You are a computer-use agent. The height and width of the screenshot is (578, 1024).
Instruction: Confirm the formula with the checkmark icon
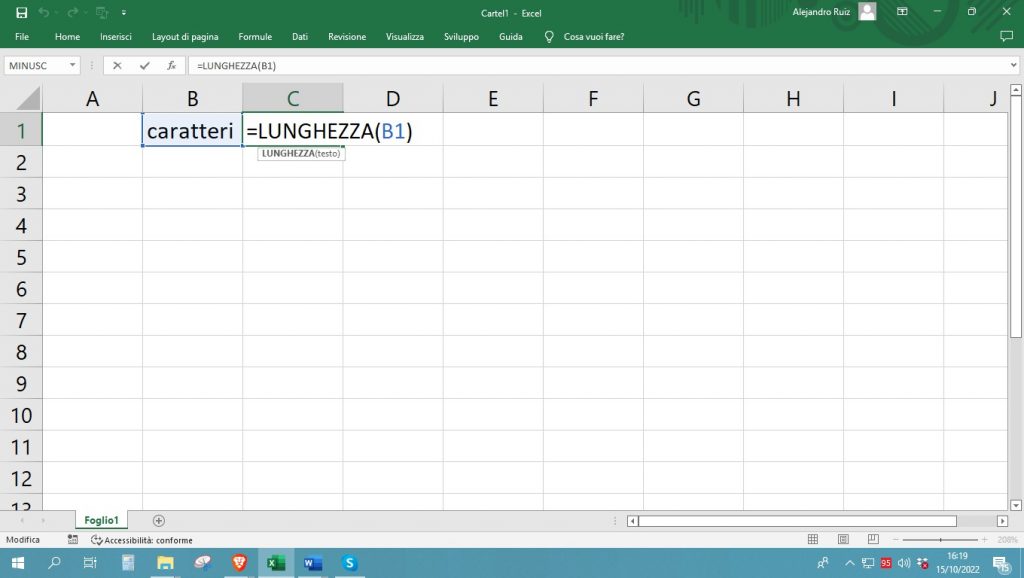(x=144, y=65)
